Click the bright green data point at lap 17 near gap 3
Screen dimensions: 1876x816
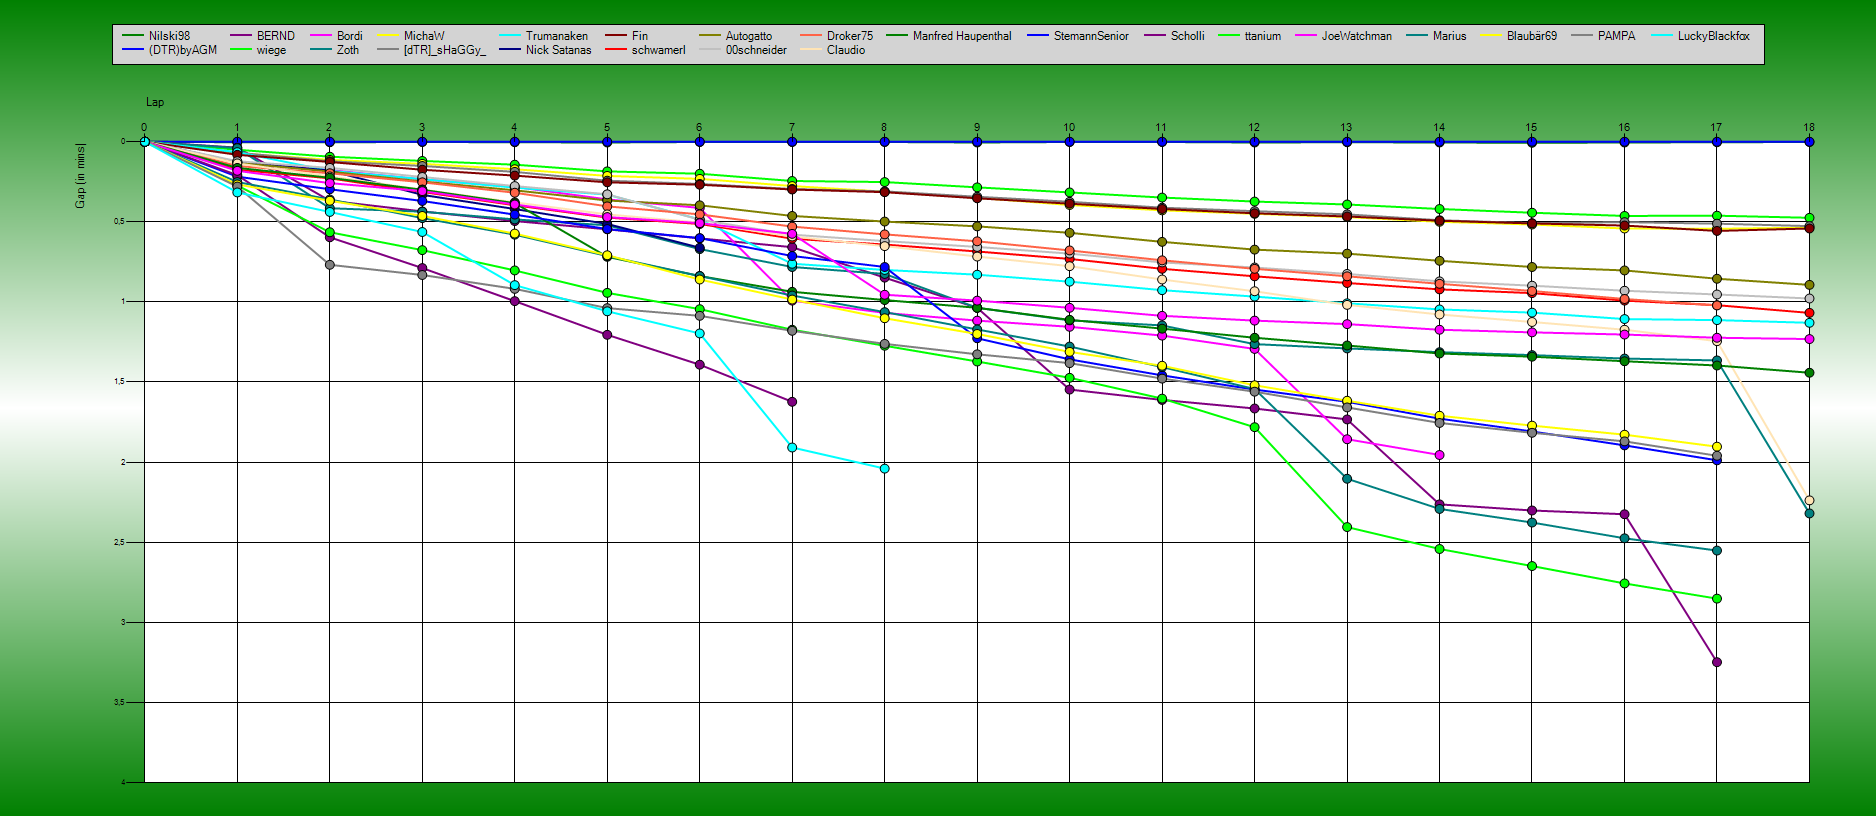click(1717, 598)
